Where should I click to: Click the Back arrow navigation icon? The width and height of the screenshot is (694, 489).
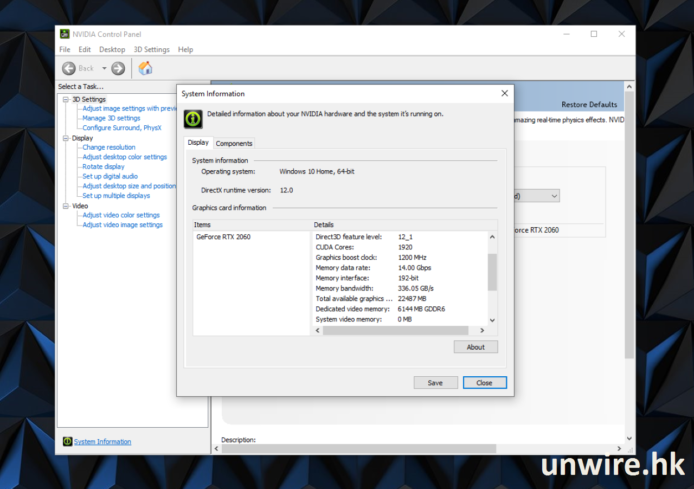click(x=69, y=68)
